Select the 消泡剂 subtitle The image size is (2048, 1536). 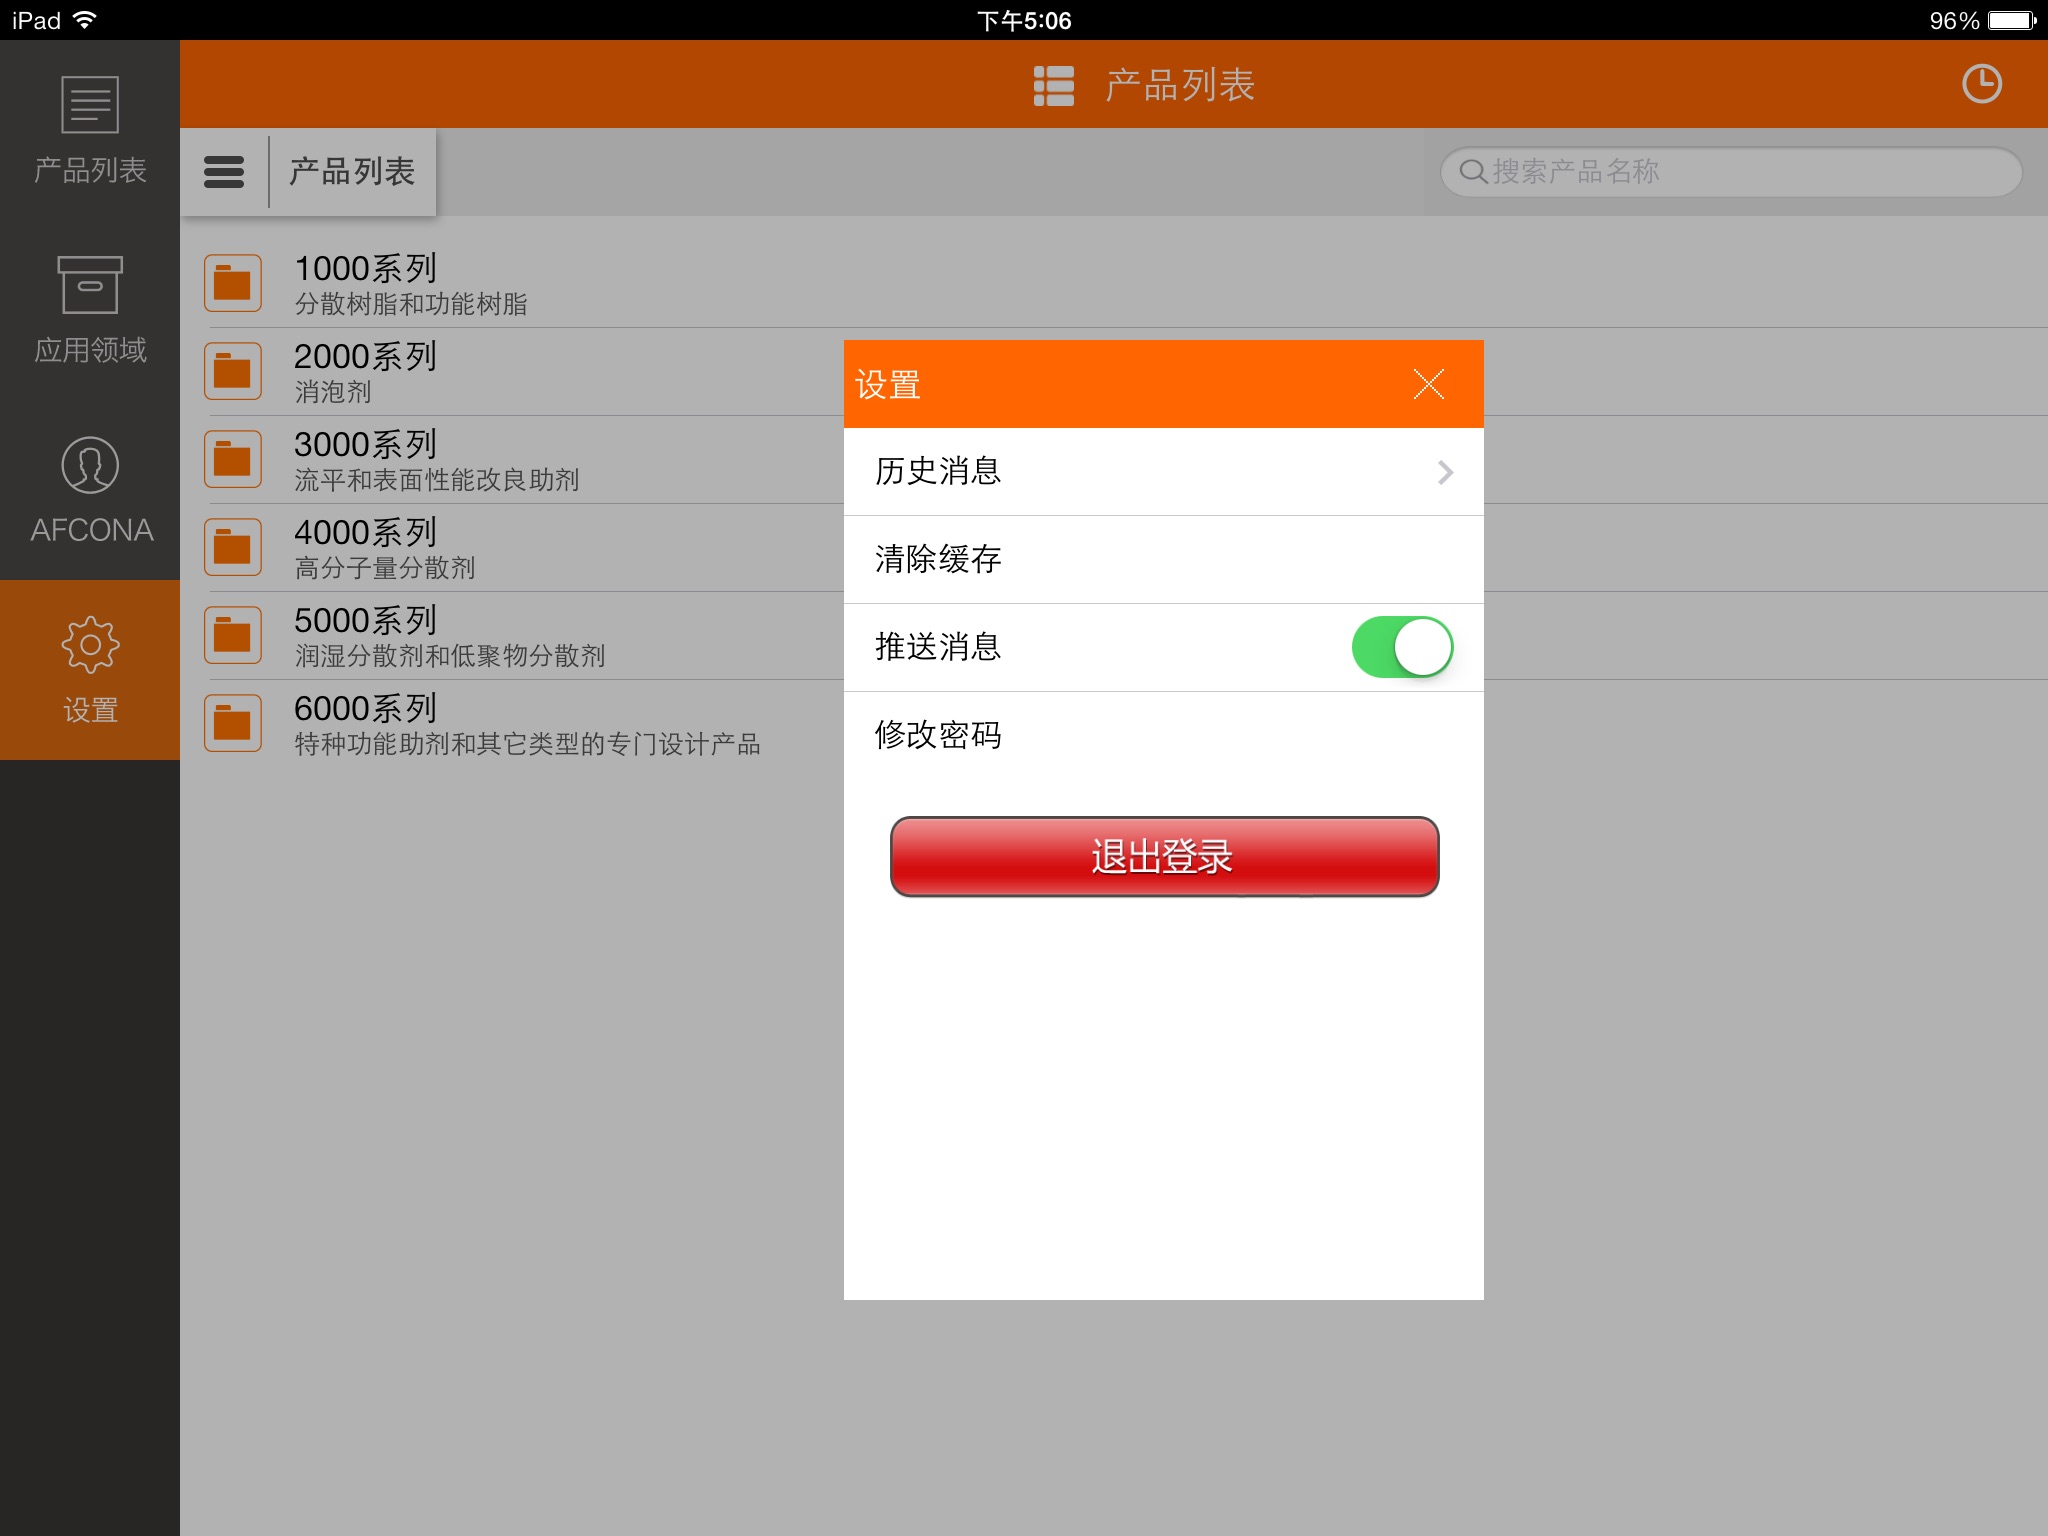coord(333,392)
